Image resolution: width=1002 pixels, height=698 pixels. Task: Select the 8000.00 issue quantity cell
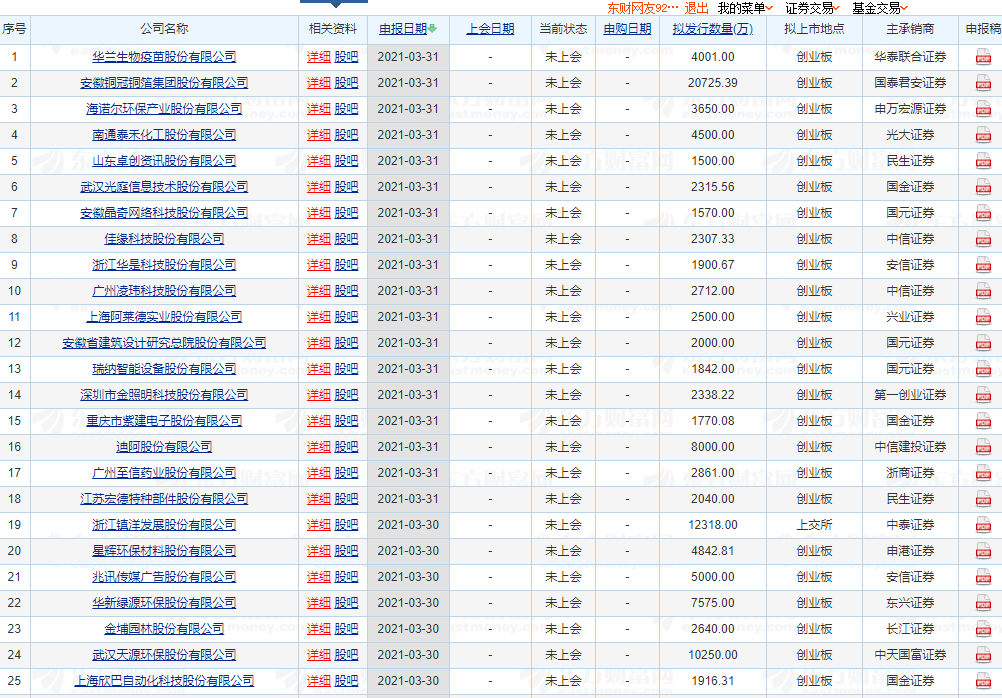pyautogui.click(x=713, y=447)
